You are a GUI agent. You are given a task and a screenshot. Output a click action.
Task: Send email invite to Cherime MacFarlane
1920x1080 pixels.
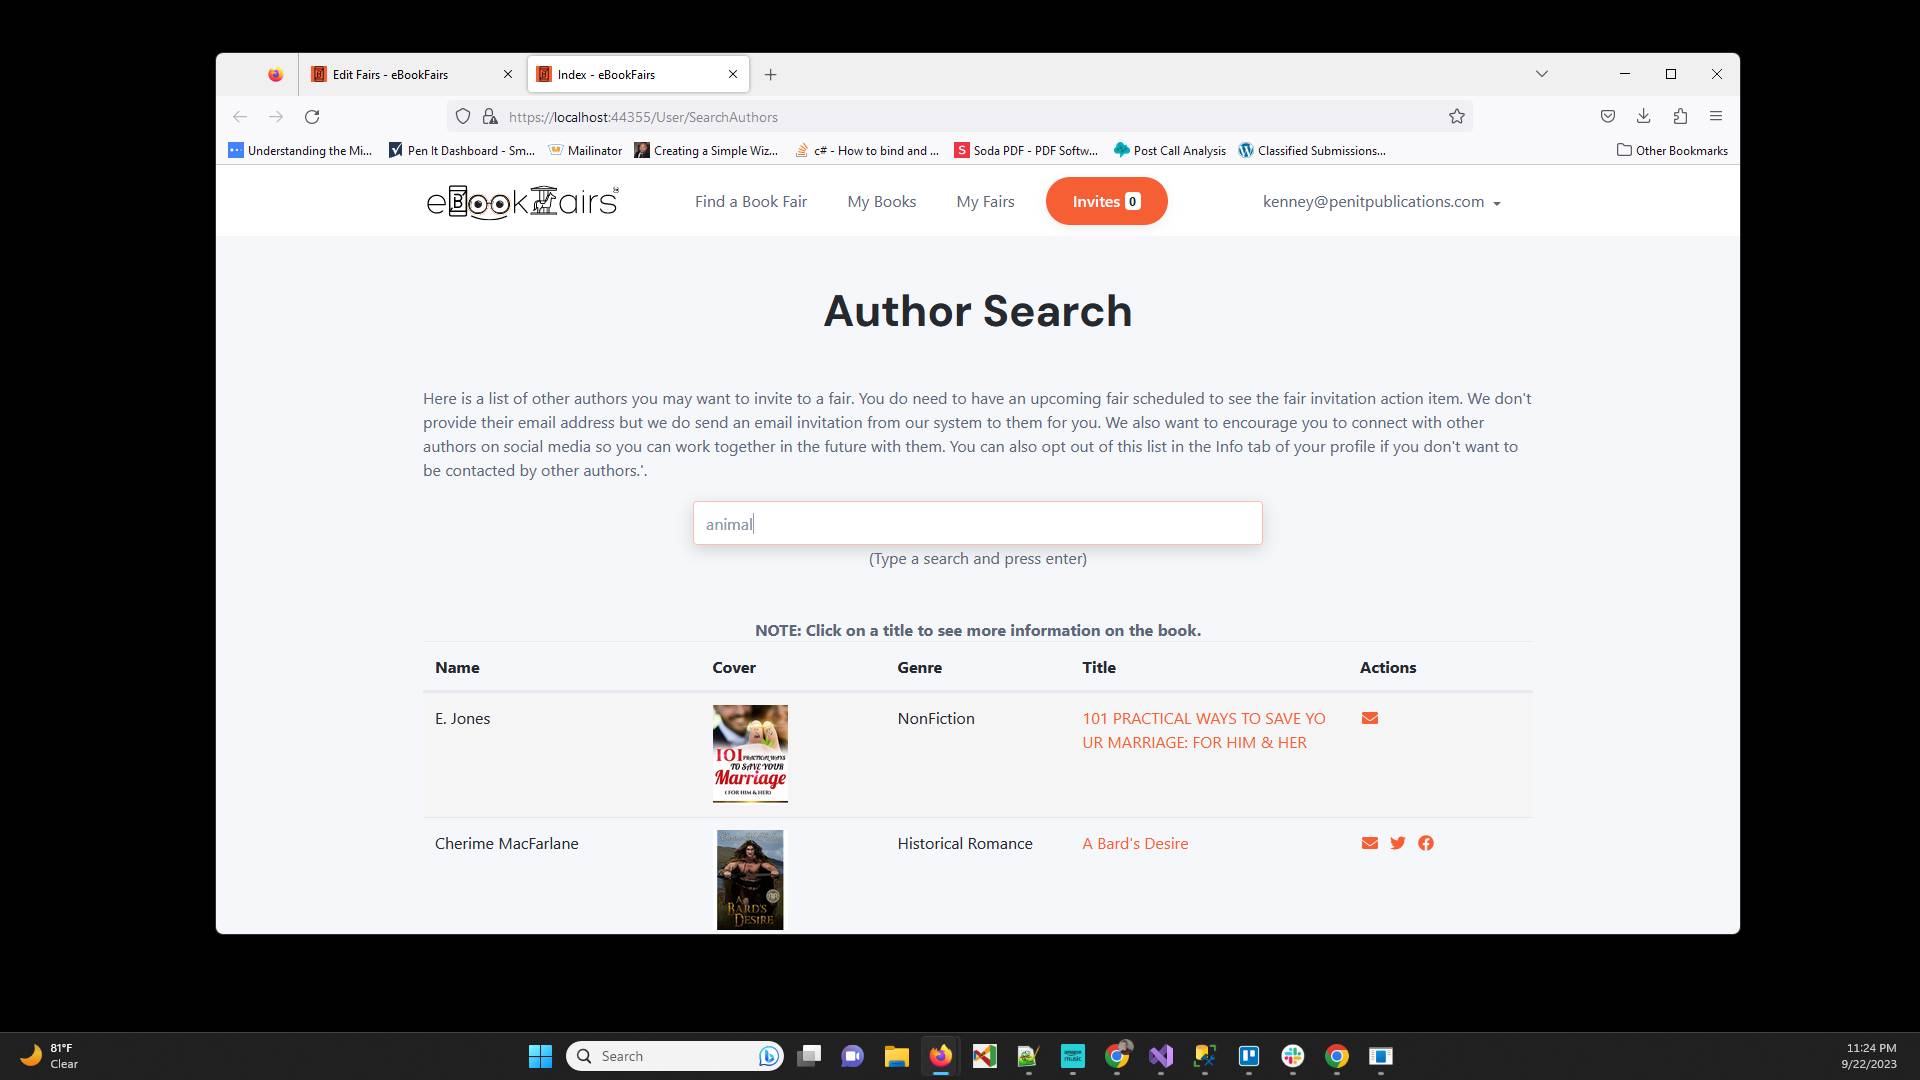click(x=1369, y=843)
